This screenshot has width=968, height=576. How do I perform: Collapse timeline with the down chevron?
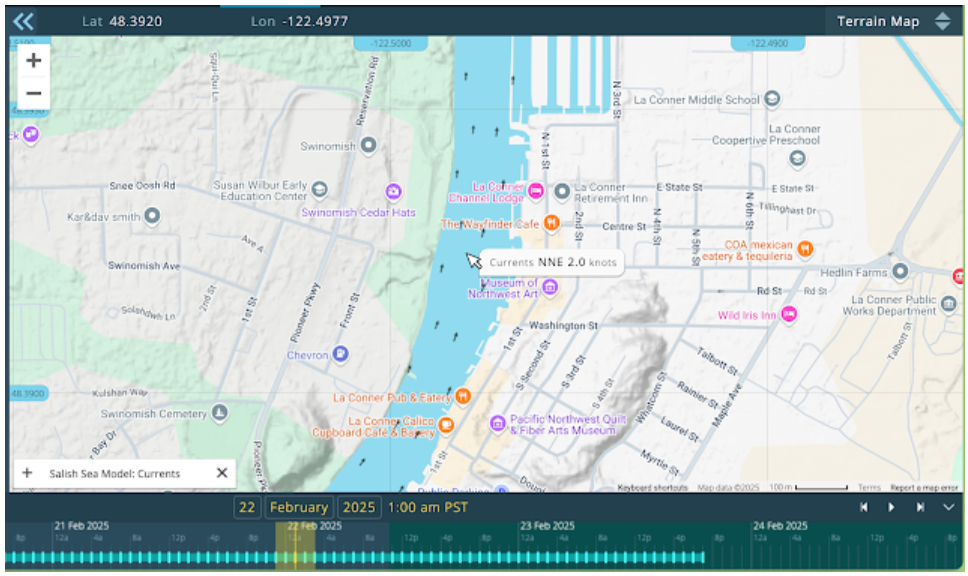point(948,507)
